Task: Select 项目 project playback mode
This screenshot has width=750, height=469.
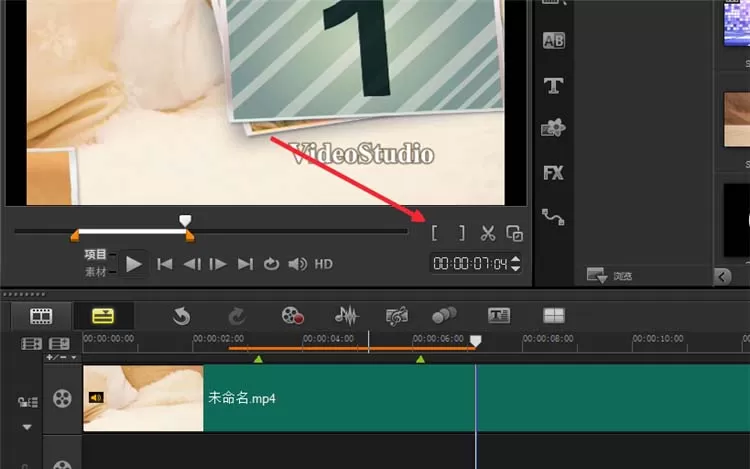Action: (95, 254)
